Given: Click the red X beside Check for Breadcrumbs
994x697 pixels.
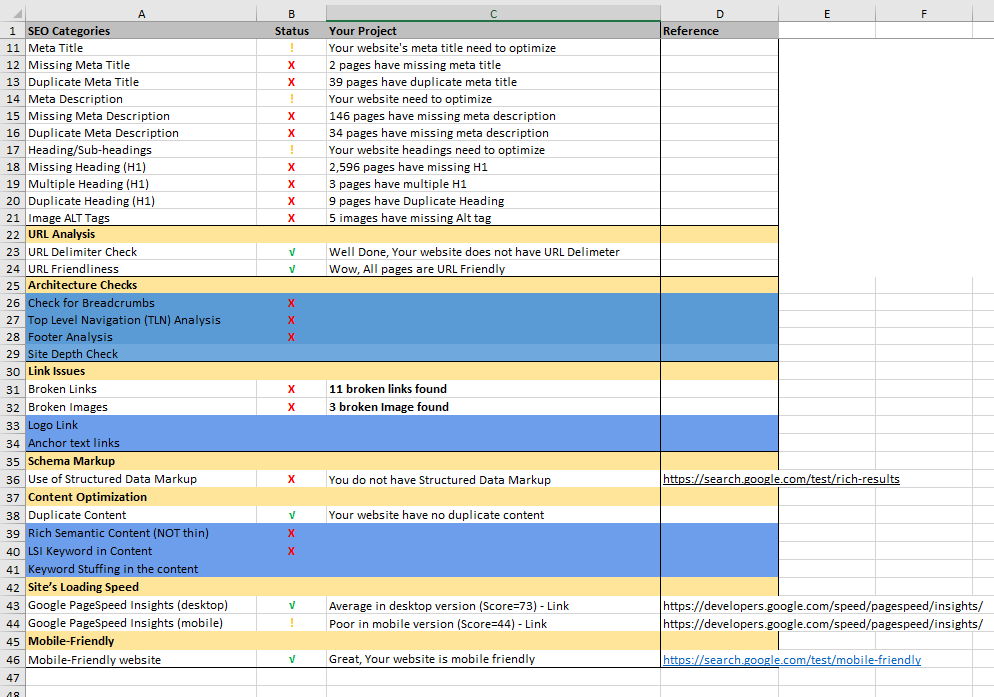Looking at the screenshot, I should click(x=291, y=303).
